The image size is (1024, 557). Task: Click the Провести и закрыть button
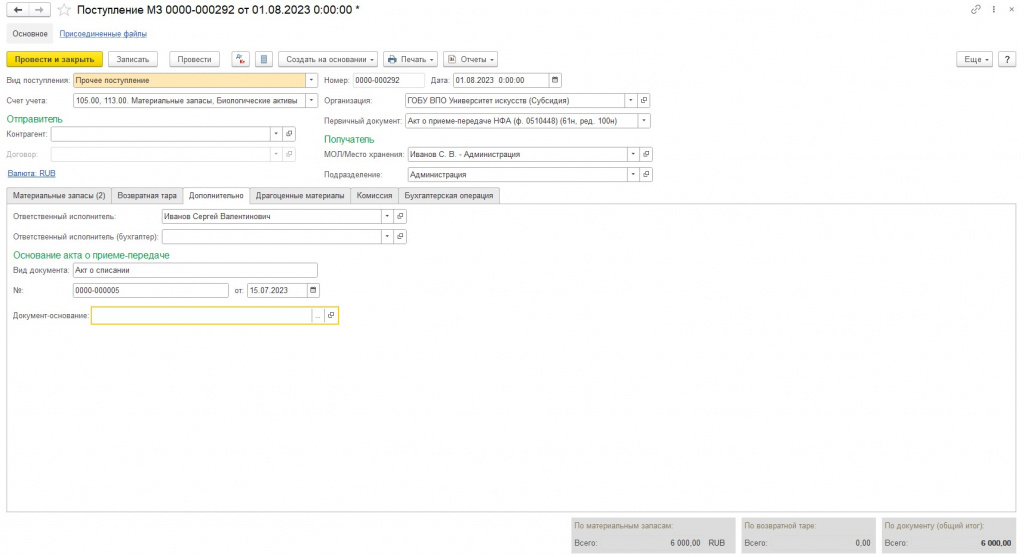click(55, 59)
